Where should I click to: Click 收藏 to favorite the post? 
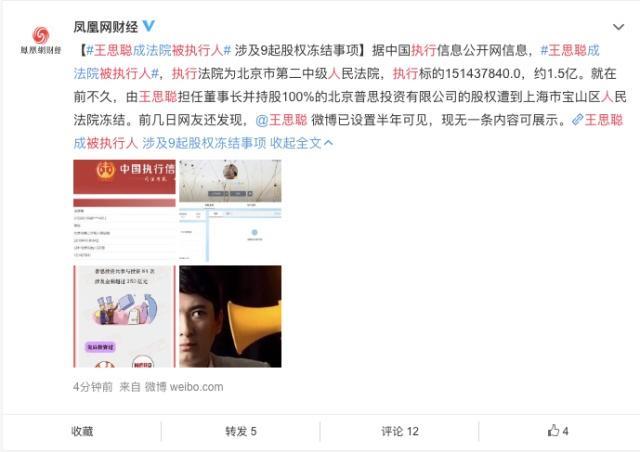(82, 431)
